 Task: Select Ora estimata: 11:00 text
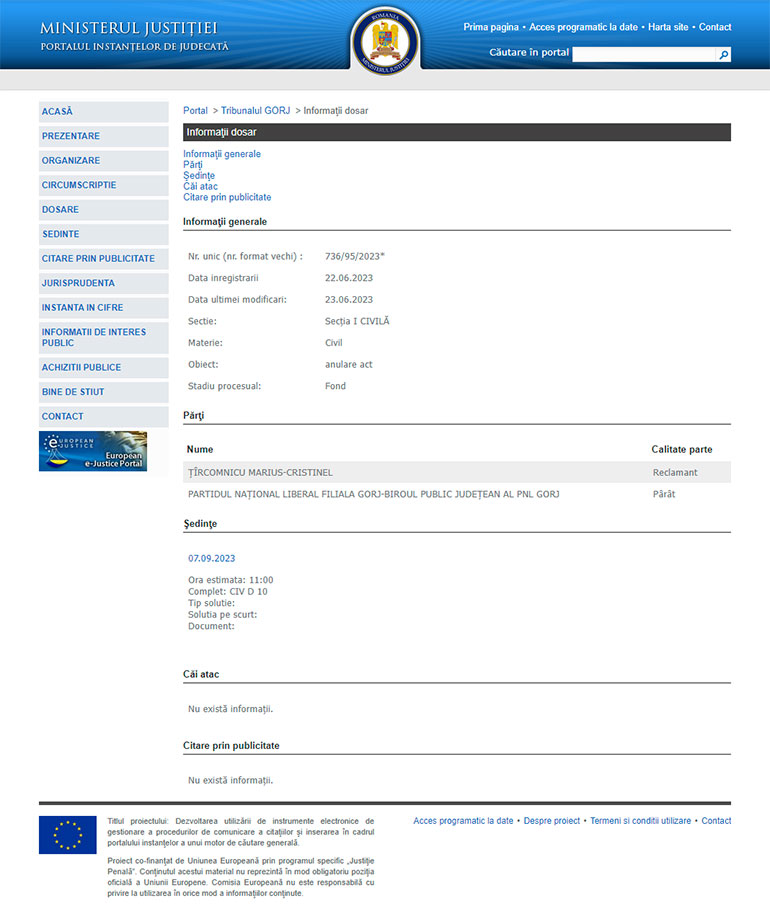click(230, 580)
